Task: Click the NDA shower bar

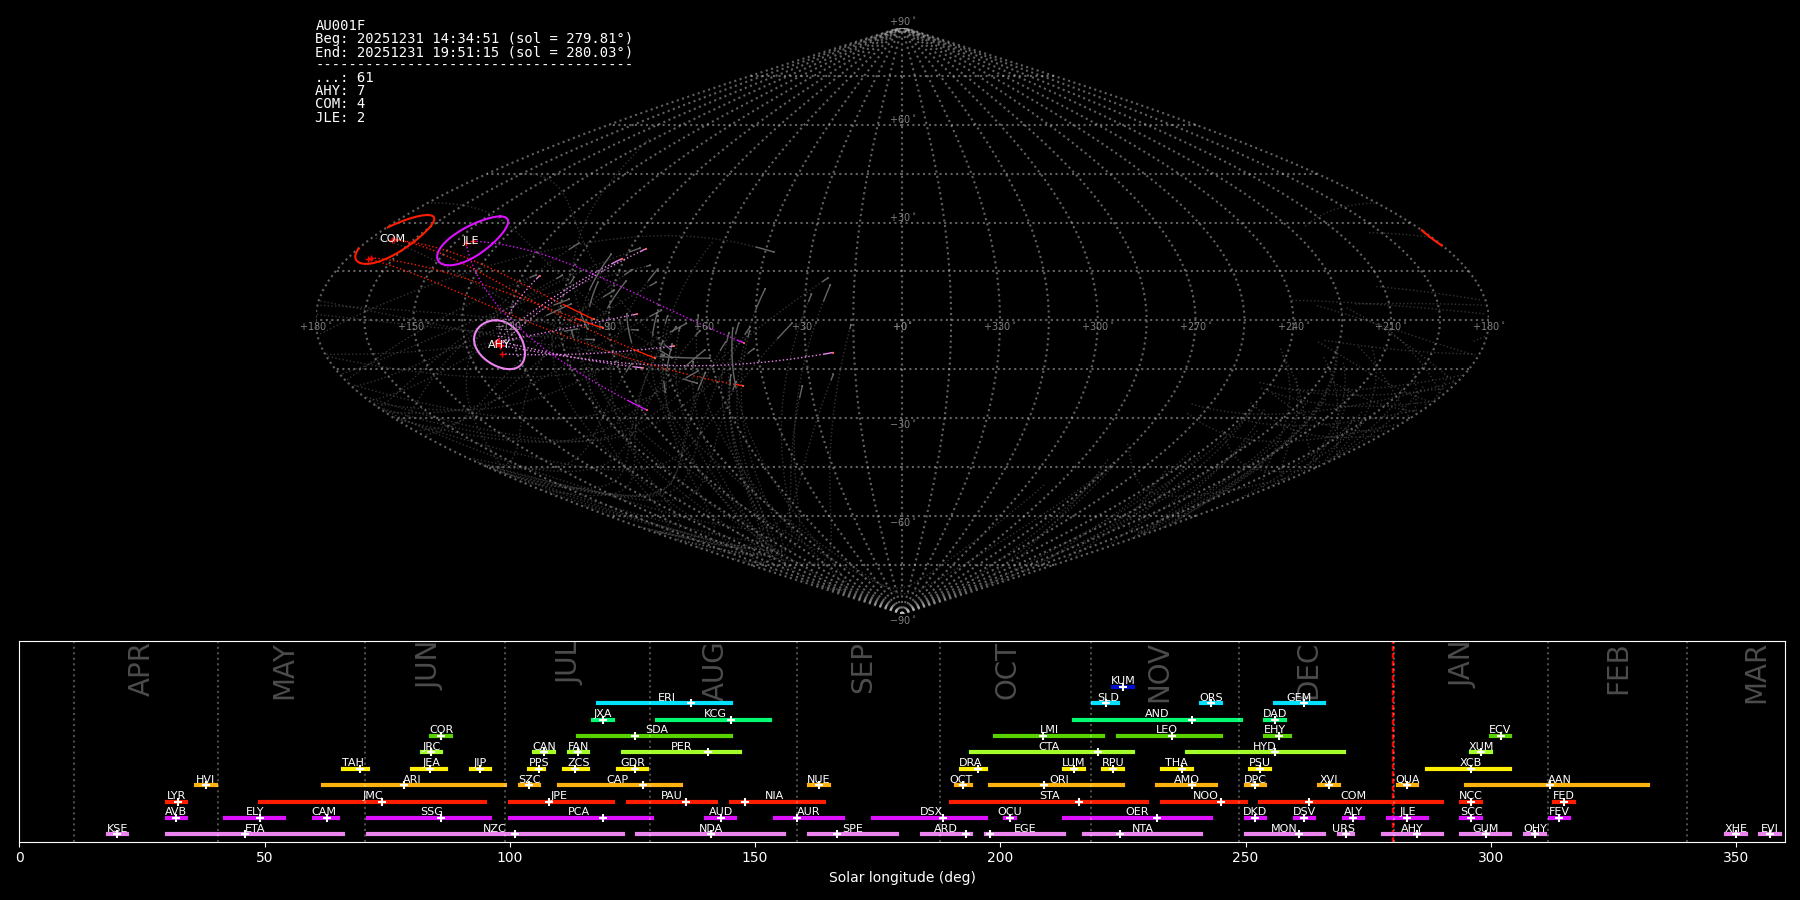Action: tap(710, 834)
